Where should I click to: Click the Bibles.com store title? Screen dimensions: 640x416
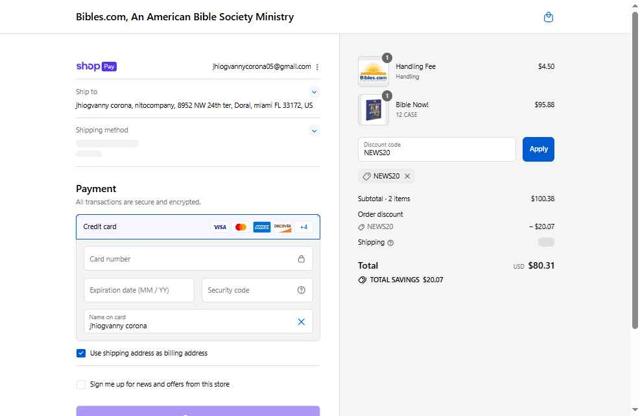tap(185, 17)
